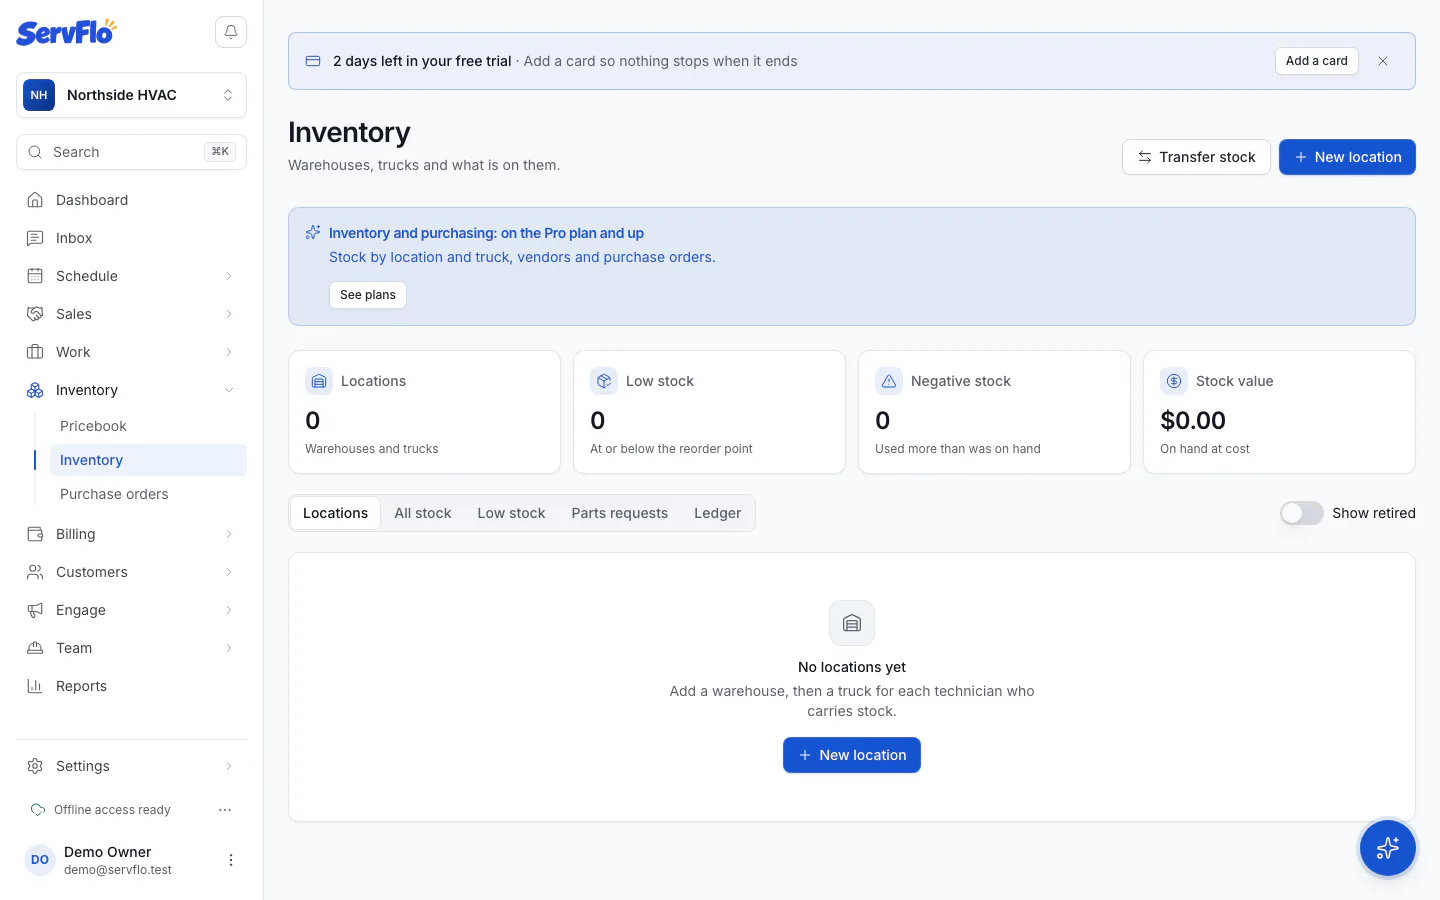The image size is (1440, 900).
Task: Open the Offline access three-dot menu
Action: point(225,810)
